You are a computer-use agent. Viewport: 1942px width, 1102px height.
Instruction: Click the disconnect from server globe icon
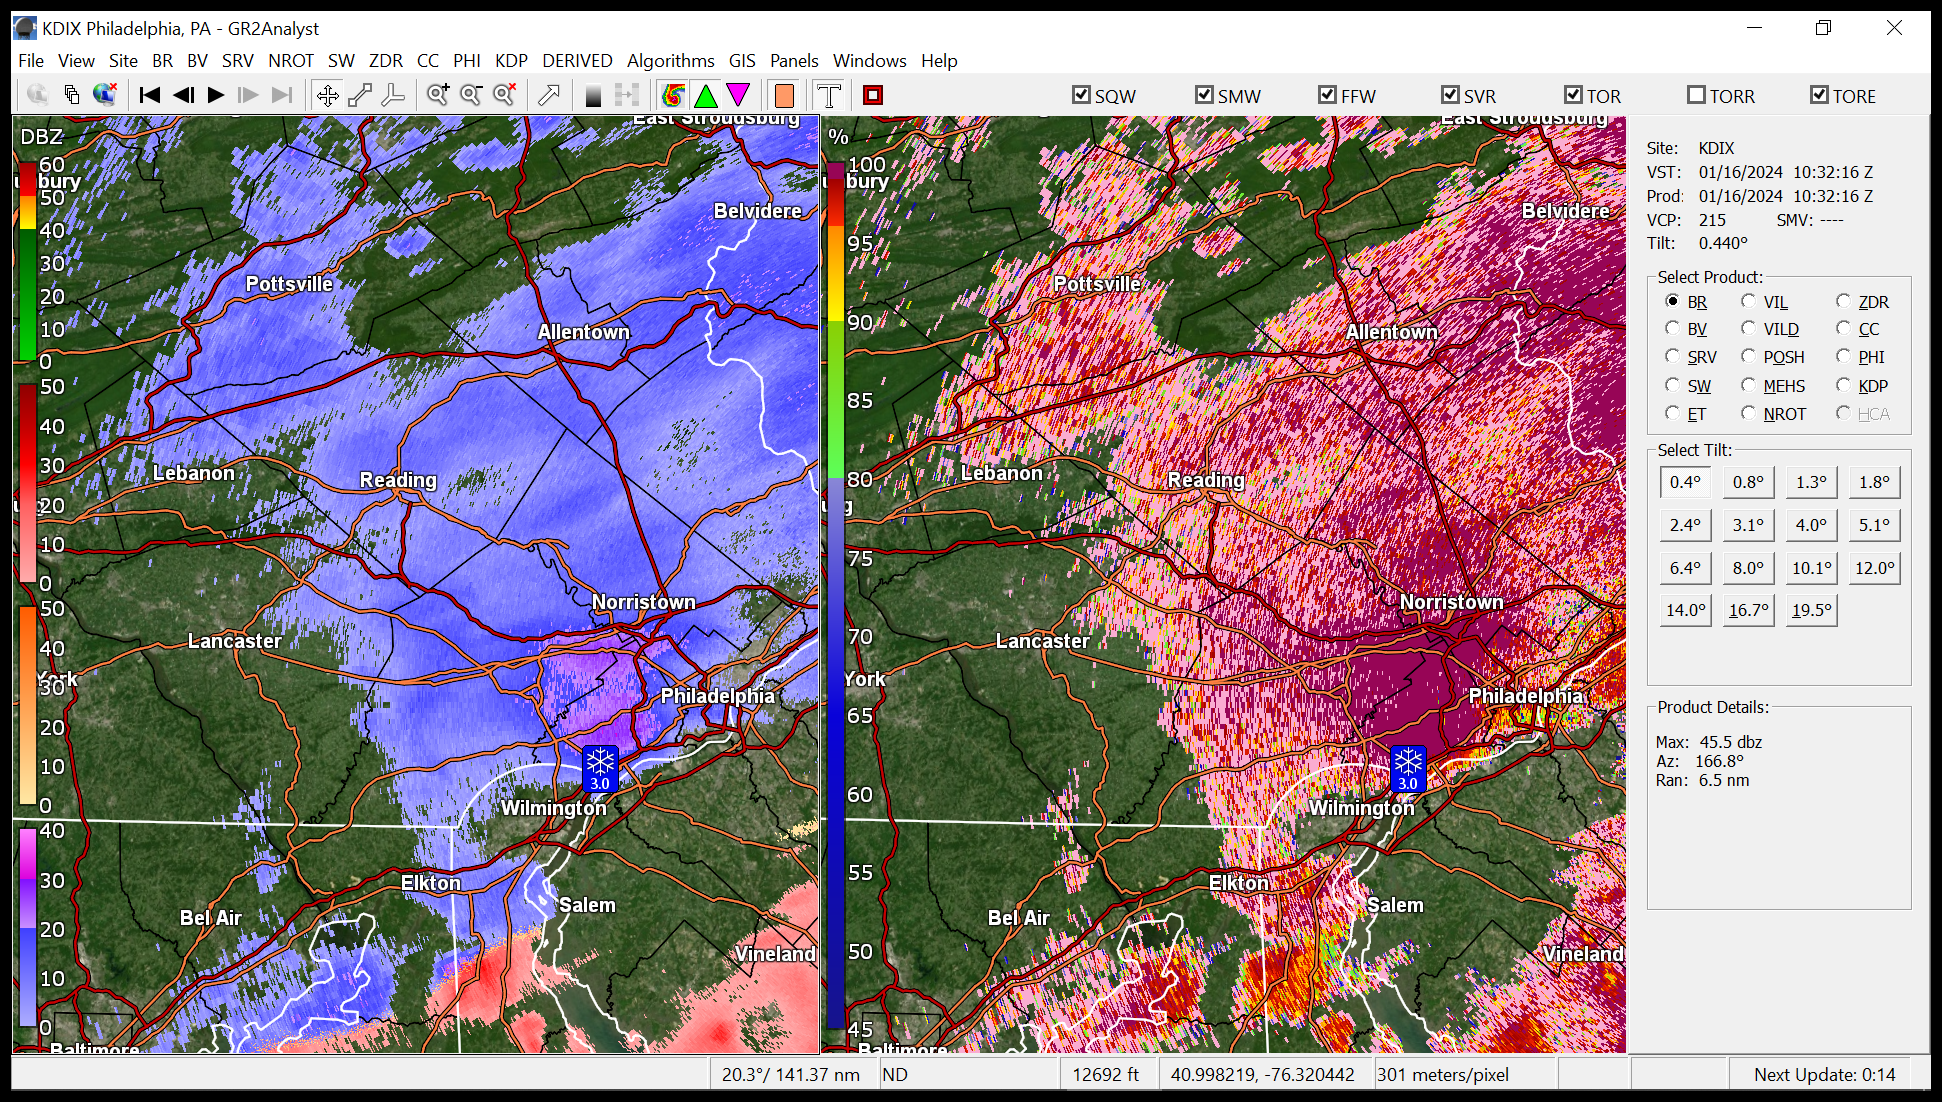click(105, 95)
